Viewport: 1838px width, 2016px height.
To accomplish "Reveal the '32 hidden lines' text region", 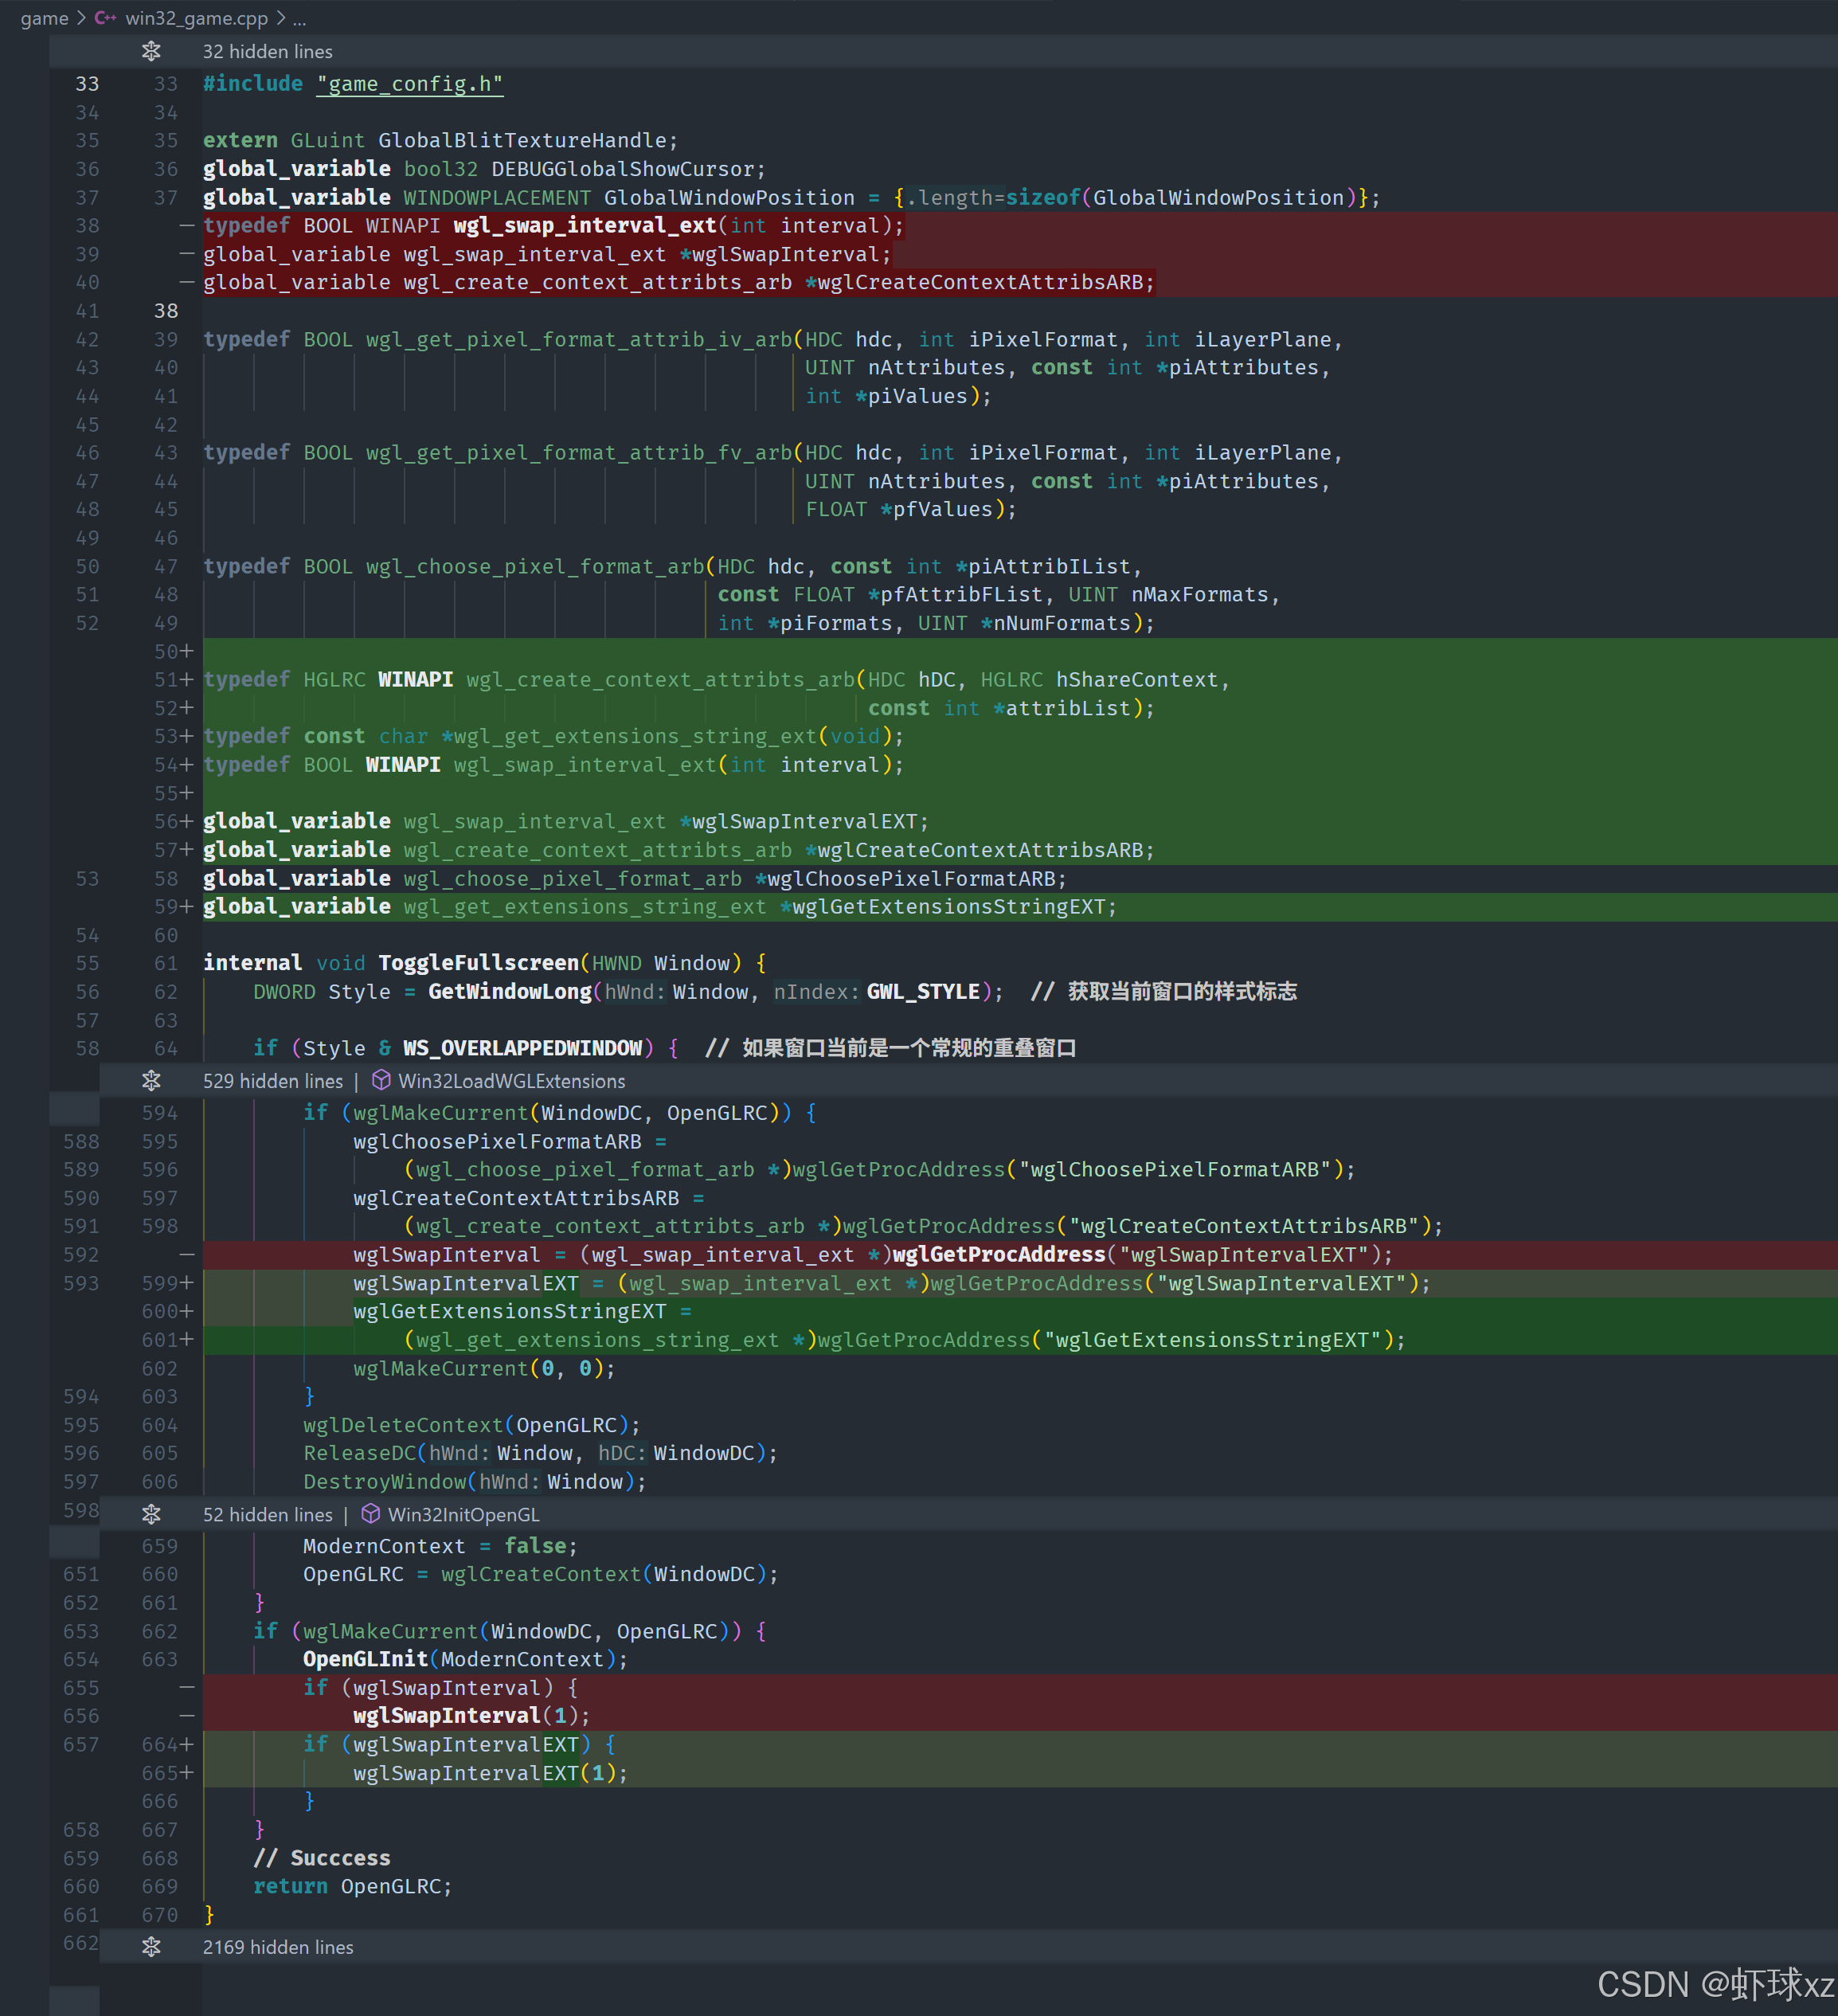I will pyautogui.click(x=267, y=51).
